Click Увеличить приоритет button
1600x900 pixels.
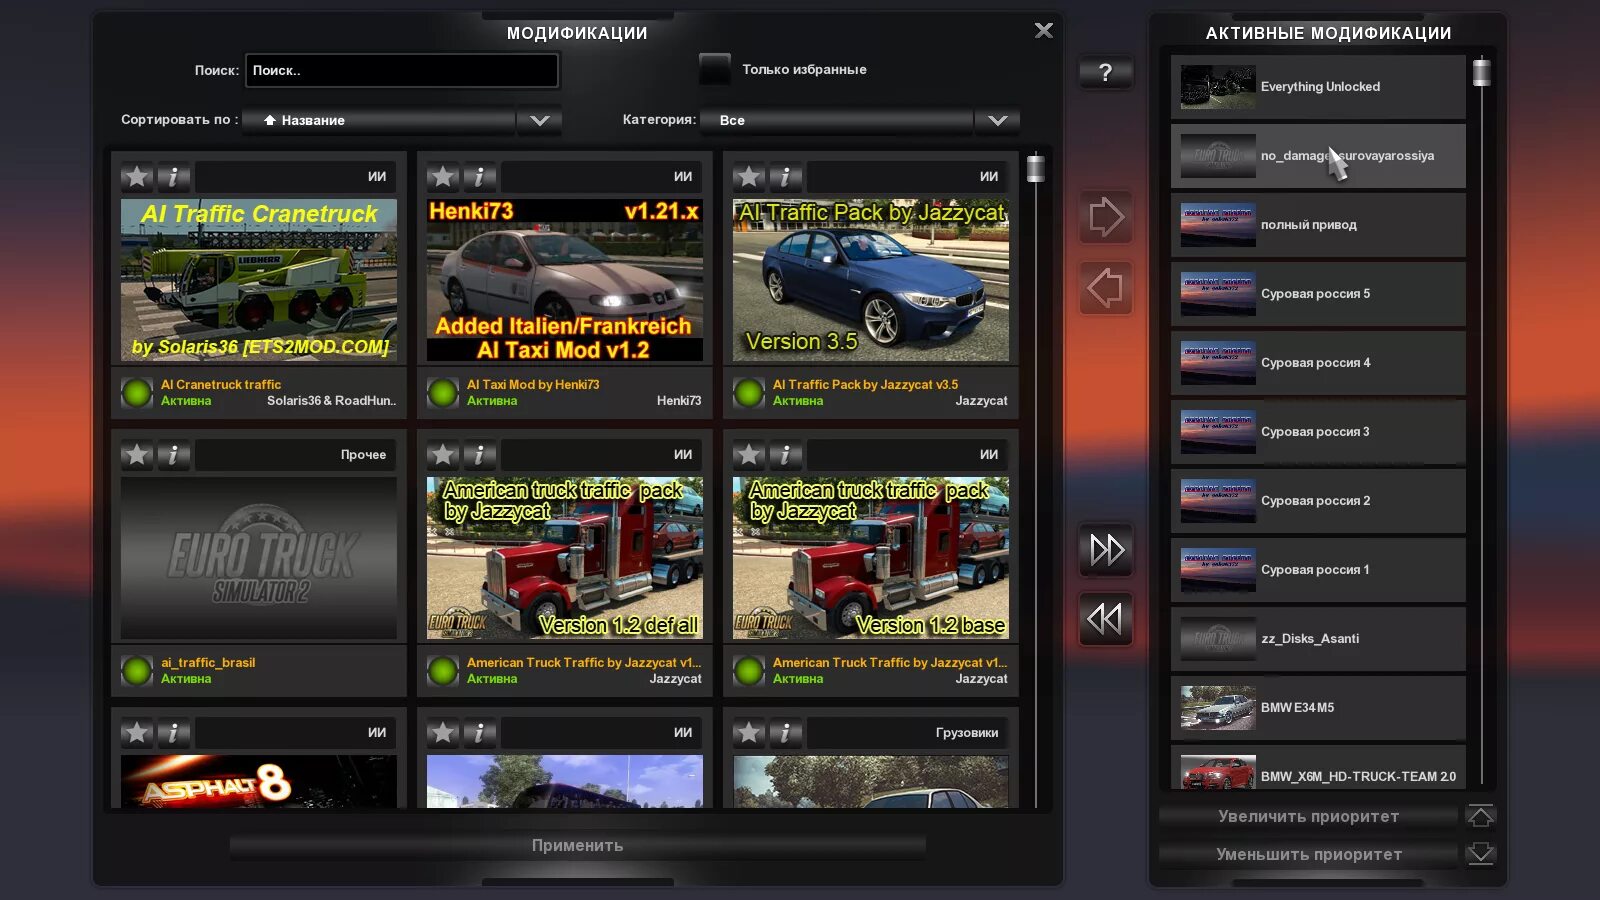1308,816
